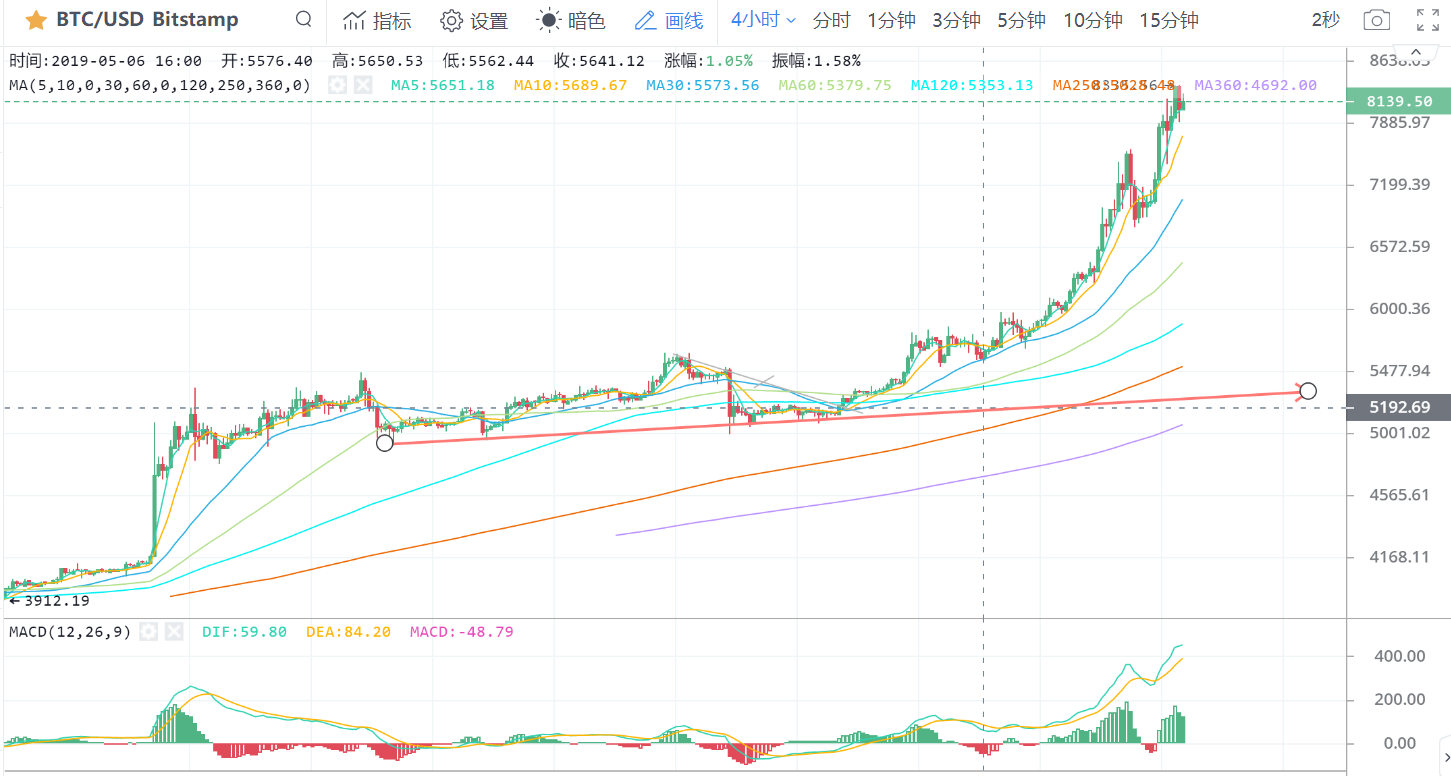Click the 5477.94 price axis label

tap(1400, 370)
